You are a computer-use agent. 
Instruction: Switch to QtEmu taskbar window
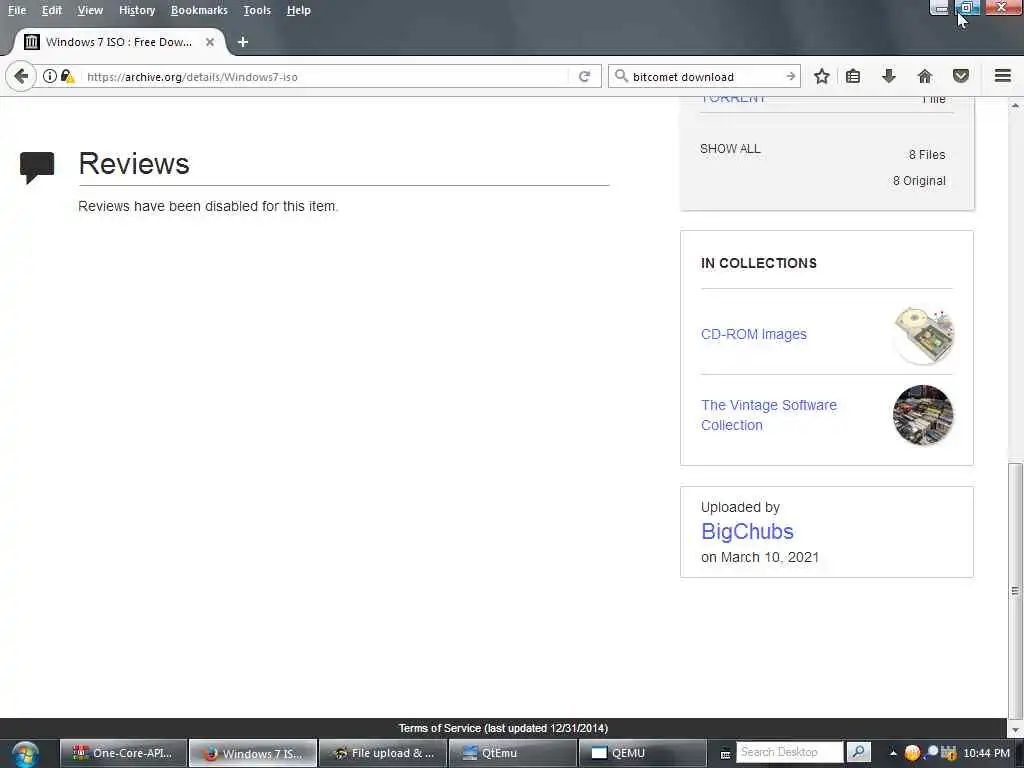tap(513, 753)
